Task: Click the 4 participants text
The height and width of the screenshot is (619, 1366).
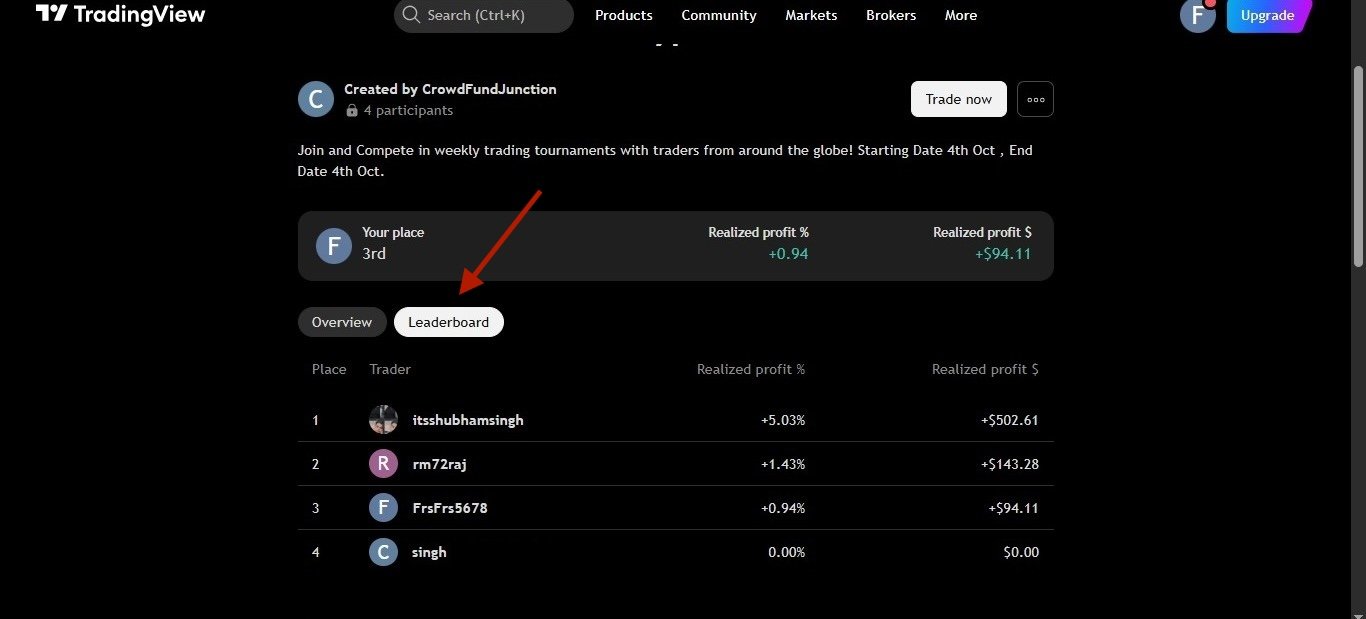Action: 408,111
